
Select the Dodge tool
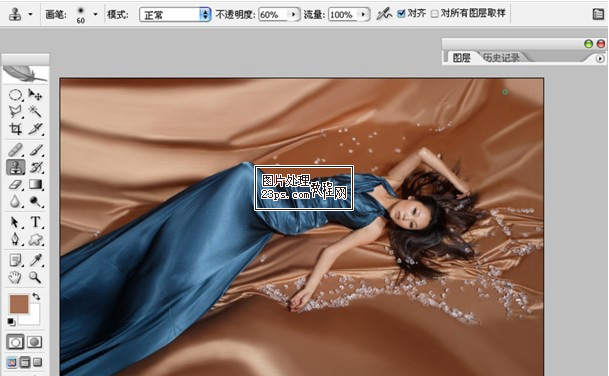(x=35, y=201)
